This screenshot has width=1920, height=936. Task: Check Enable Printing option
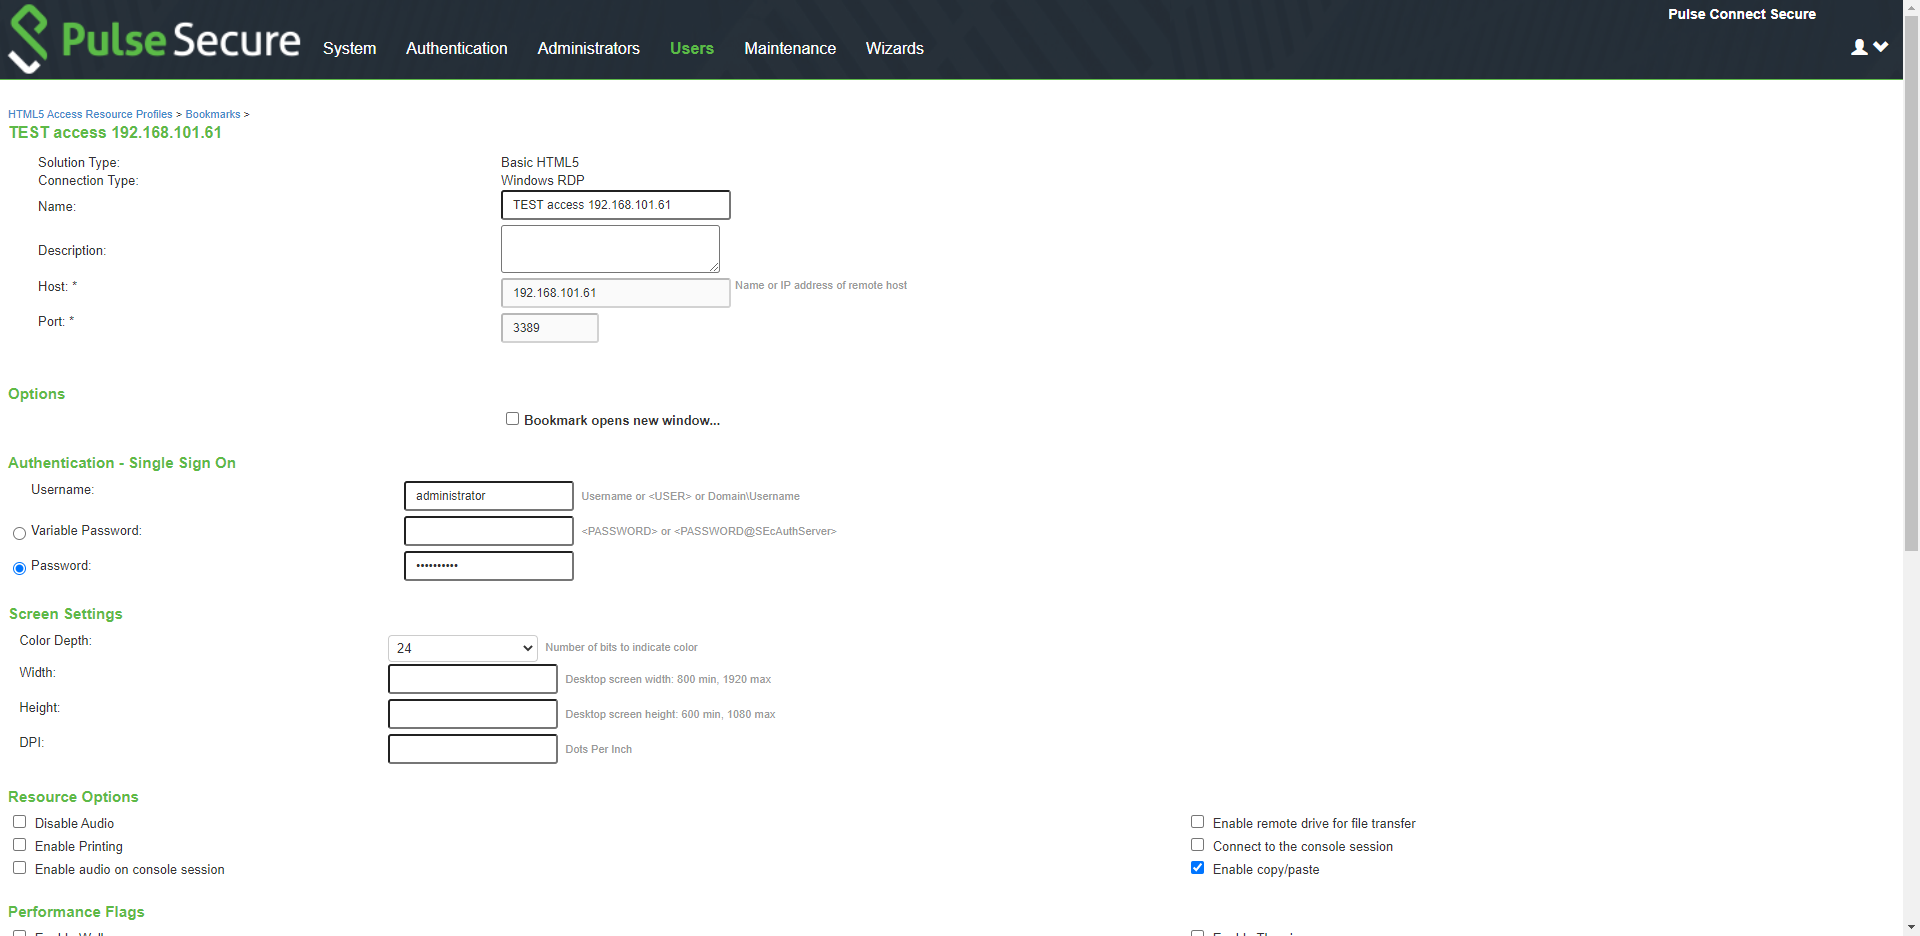pyautogui.click(x=19, y=845)
